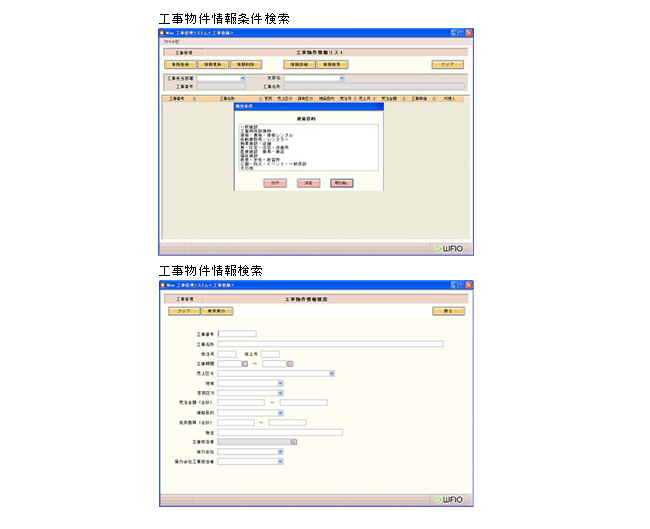Click the 情報検索 button in list window
This screenshot has height=529, width=650.
tap(333, 64)
